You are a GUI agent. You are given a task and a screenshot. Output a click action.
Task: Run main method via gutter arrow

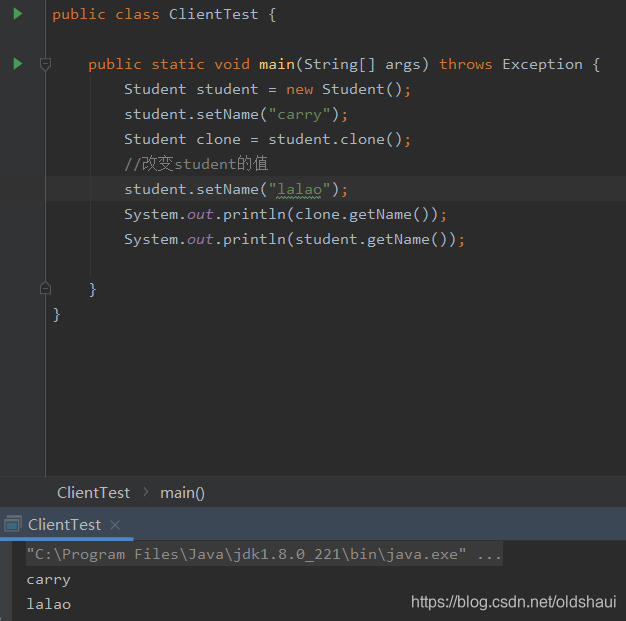[18, 64]
